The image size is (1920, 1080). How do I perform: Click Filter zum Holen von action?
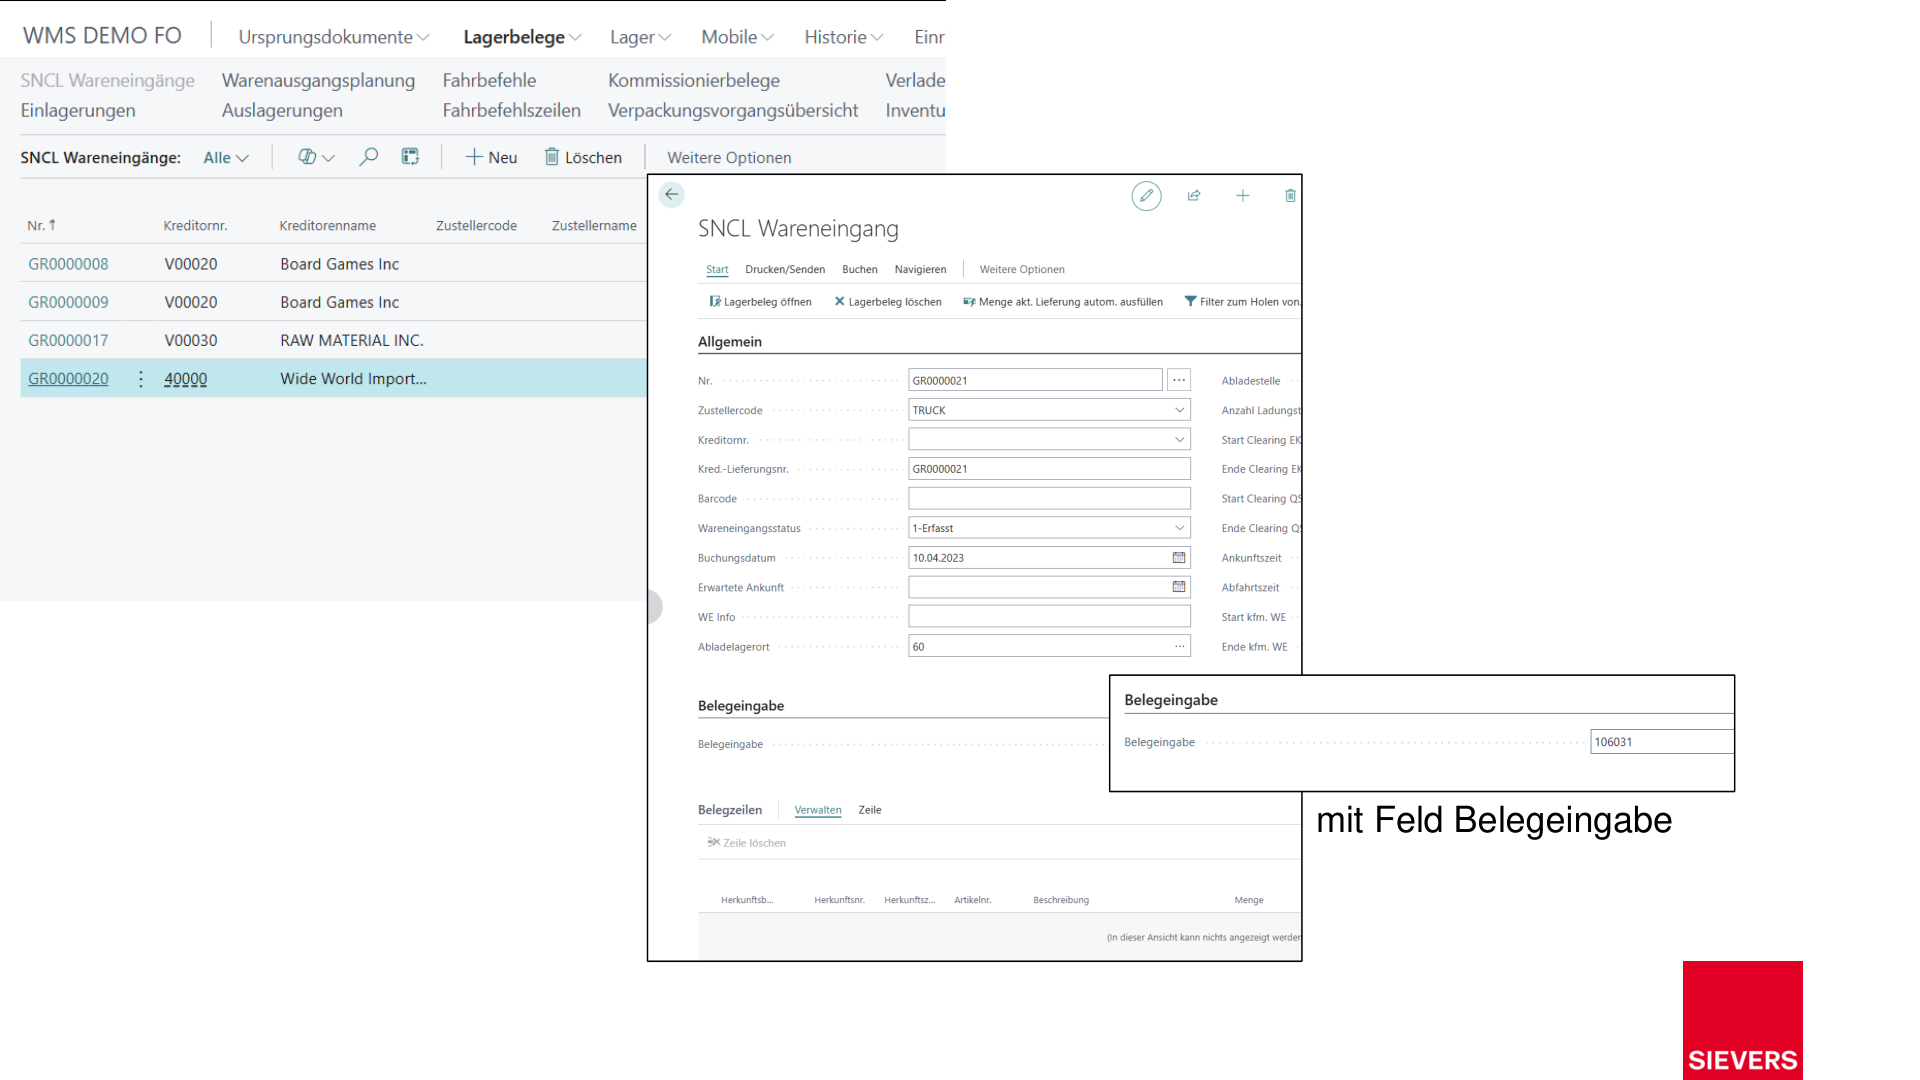[x=1242, y=302]
